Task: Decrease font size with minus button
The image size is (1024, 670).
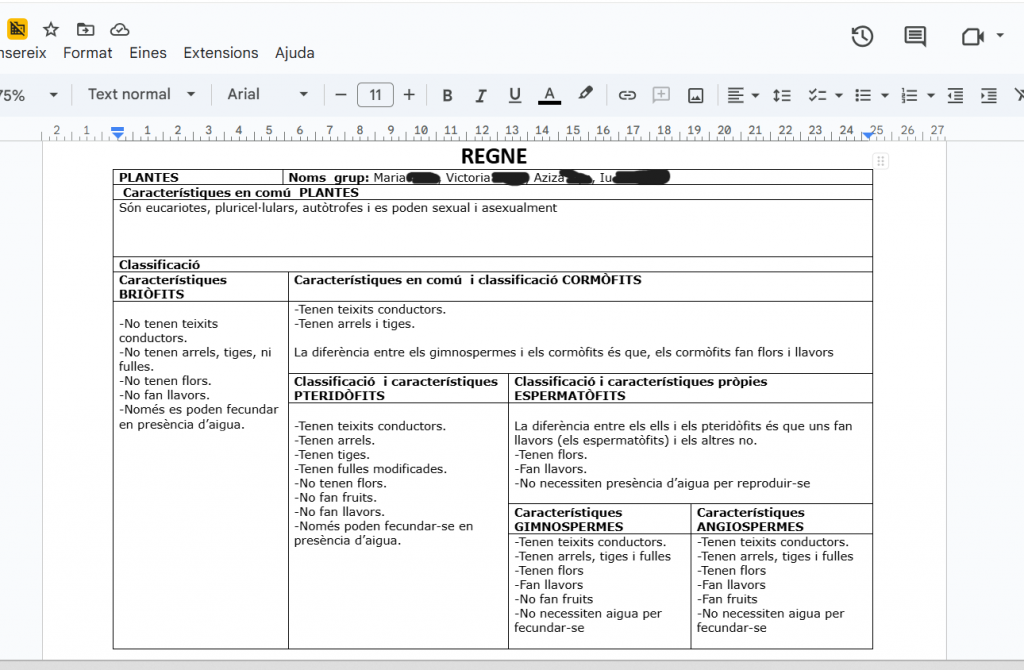Action: click(x=341, y=95)
